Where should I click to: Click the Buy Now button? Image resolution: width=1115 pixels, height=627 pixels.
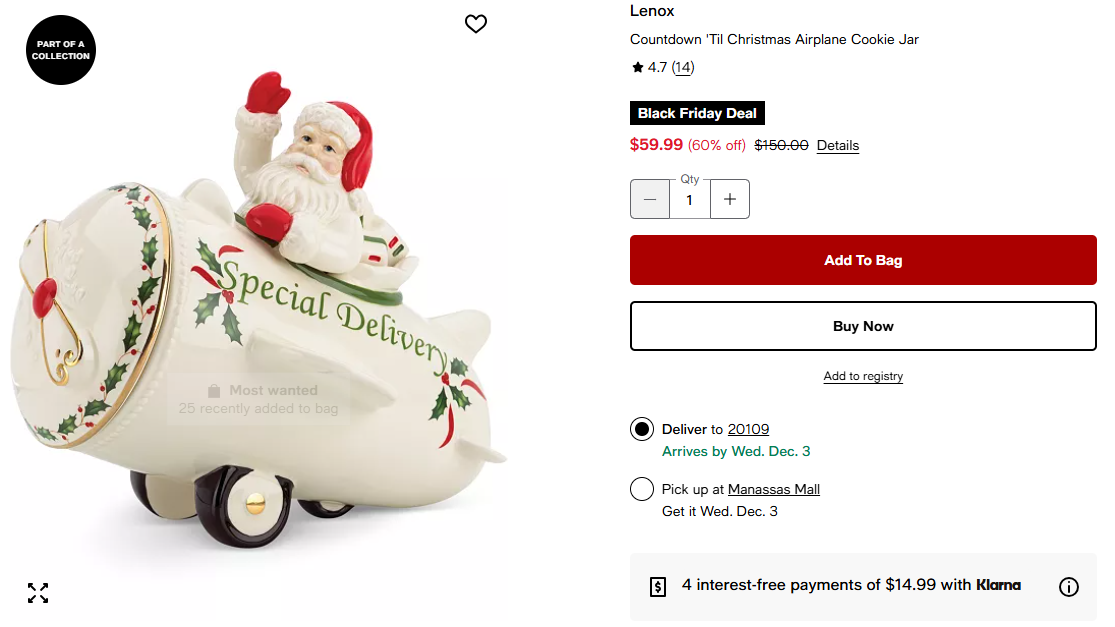(x=863, y=326)
